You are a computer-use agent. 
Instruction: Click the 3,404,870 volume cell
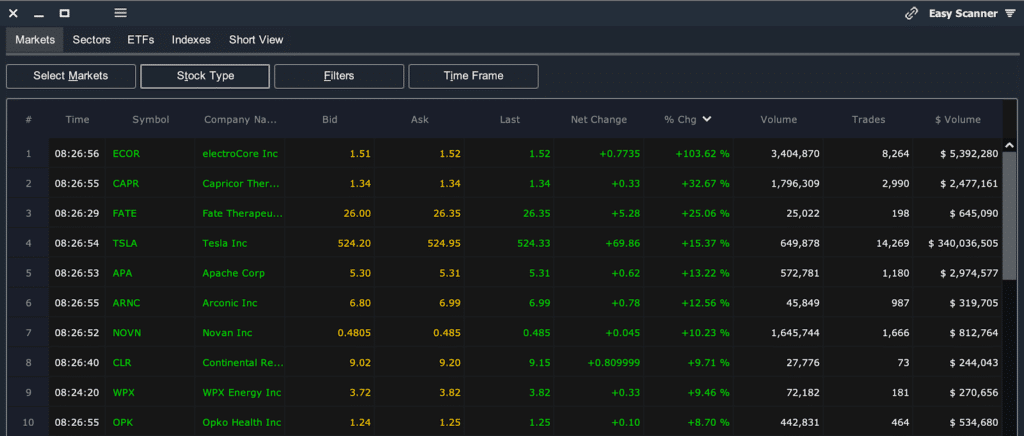click(x=795, y=154)
